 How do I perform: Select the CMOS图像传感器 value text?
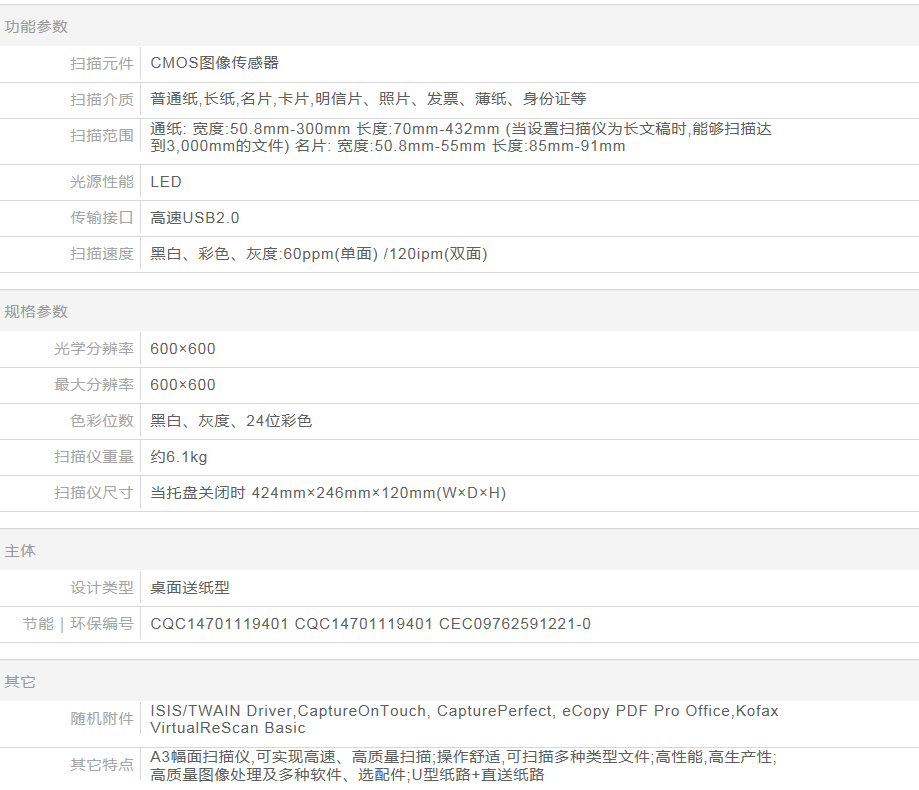(x=214, y=63)
